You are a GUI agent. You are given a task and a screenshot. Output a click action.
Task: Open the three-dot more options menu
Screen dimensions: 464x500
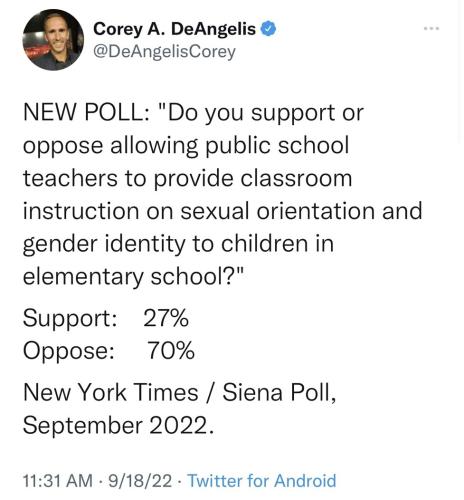click(432, 29)
